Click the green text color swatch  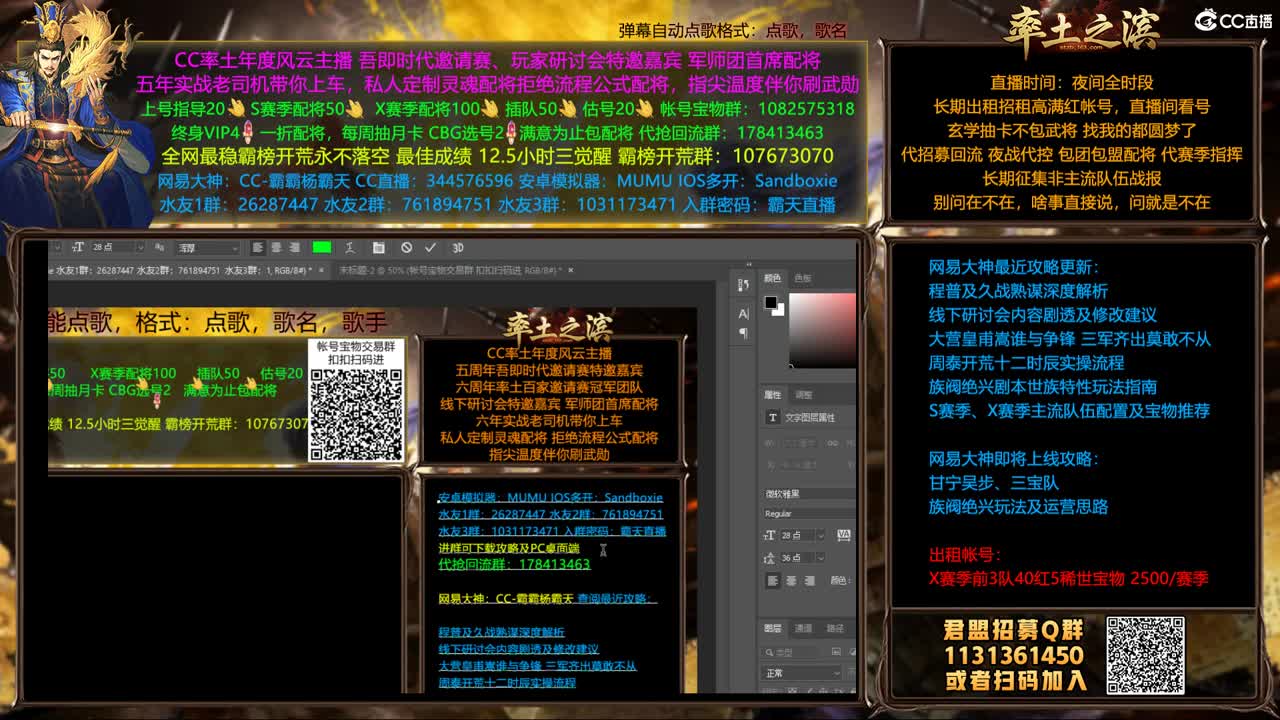321,247
